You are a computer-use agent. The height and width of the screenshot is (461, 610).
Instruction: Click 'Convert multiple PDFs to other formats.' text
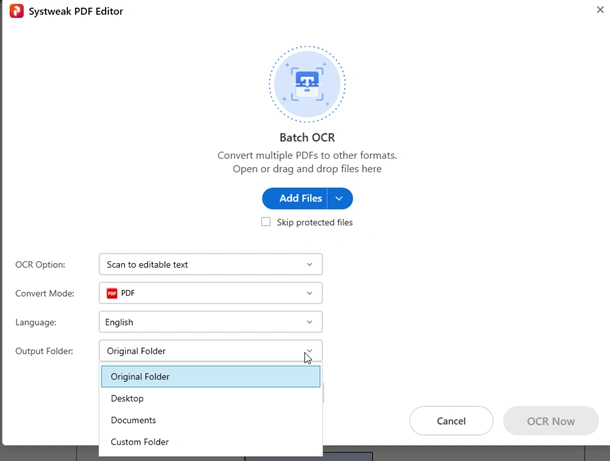[x=307, y=155]
